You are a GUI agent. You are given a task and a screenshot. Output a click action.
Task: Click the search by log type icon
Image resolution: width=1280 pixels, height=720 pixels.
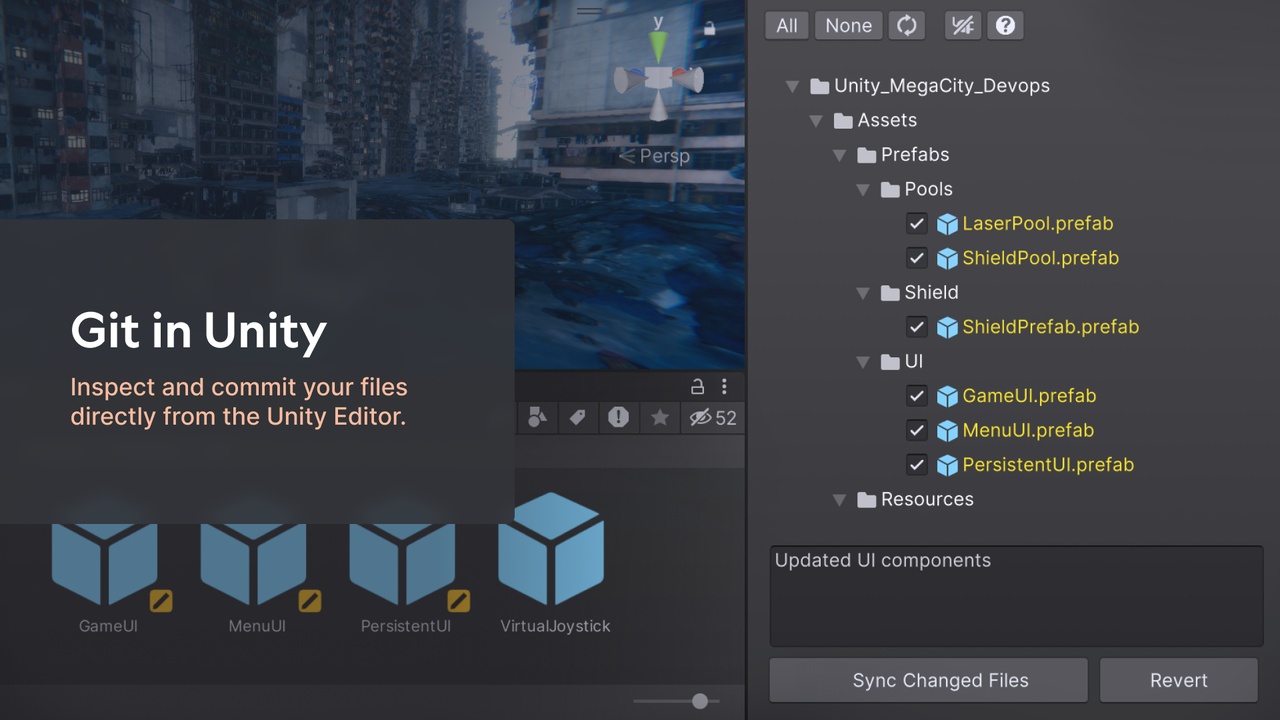click(618, 417)
